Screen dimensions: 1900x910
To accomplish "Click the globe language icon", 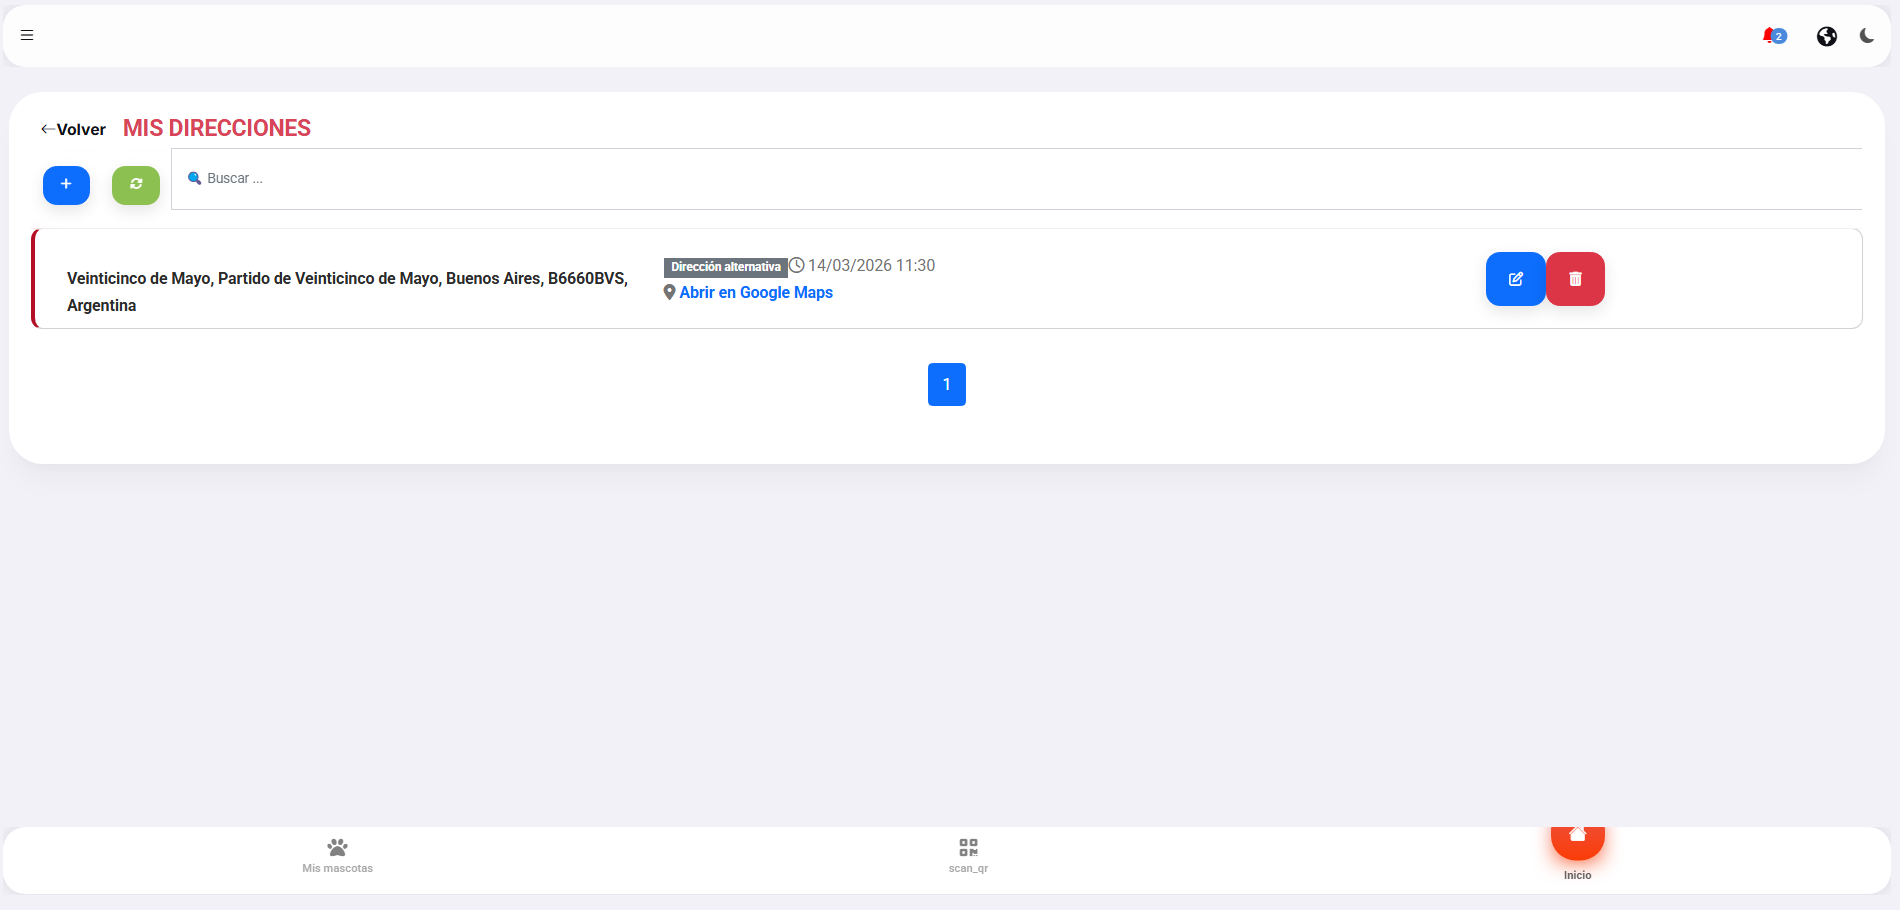I will pos(1826,36).
